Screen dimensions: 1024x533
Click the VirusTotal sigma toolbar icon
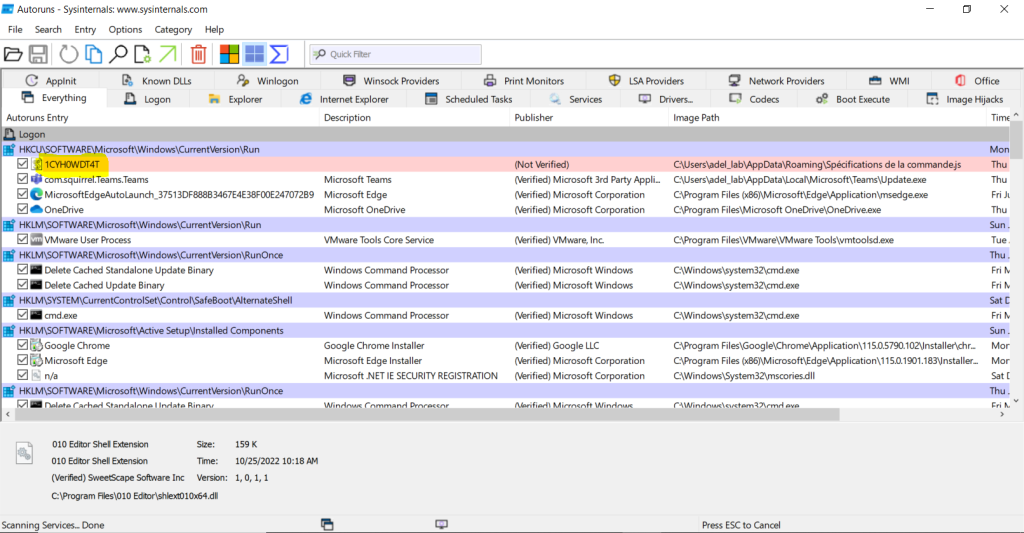coord(279,54)
